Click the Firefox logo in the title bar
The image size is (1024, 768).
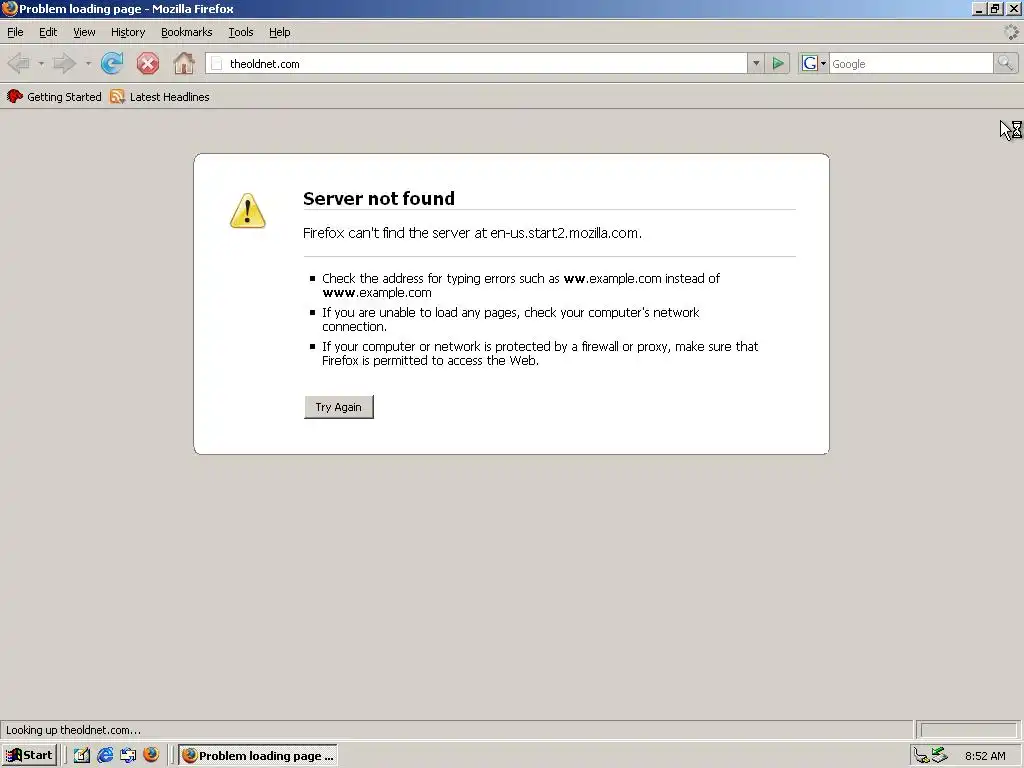click(9, 8)
